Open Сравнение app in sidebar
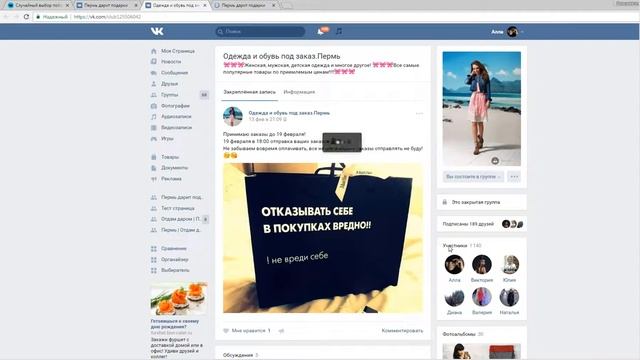Image resolution: width=640 pixels, height=360 pixels. pos(173,249)
